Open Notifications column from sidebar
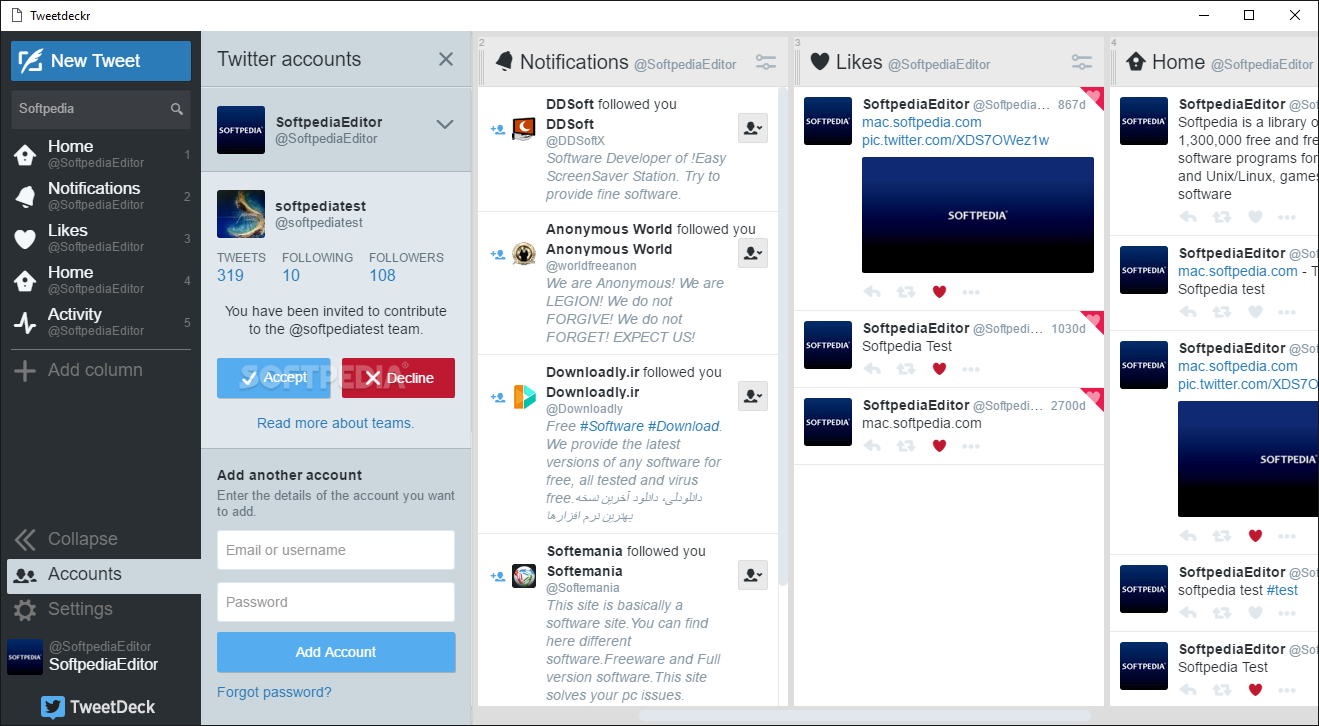The height and width of the screenshot is (726, 1319). [100, 195]
